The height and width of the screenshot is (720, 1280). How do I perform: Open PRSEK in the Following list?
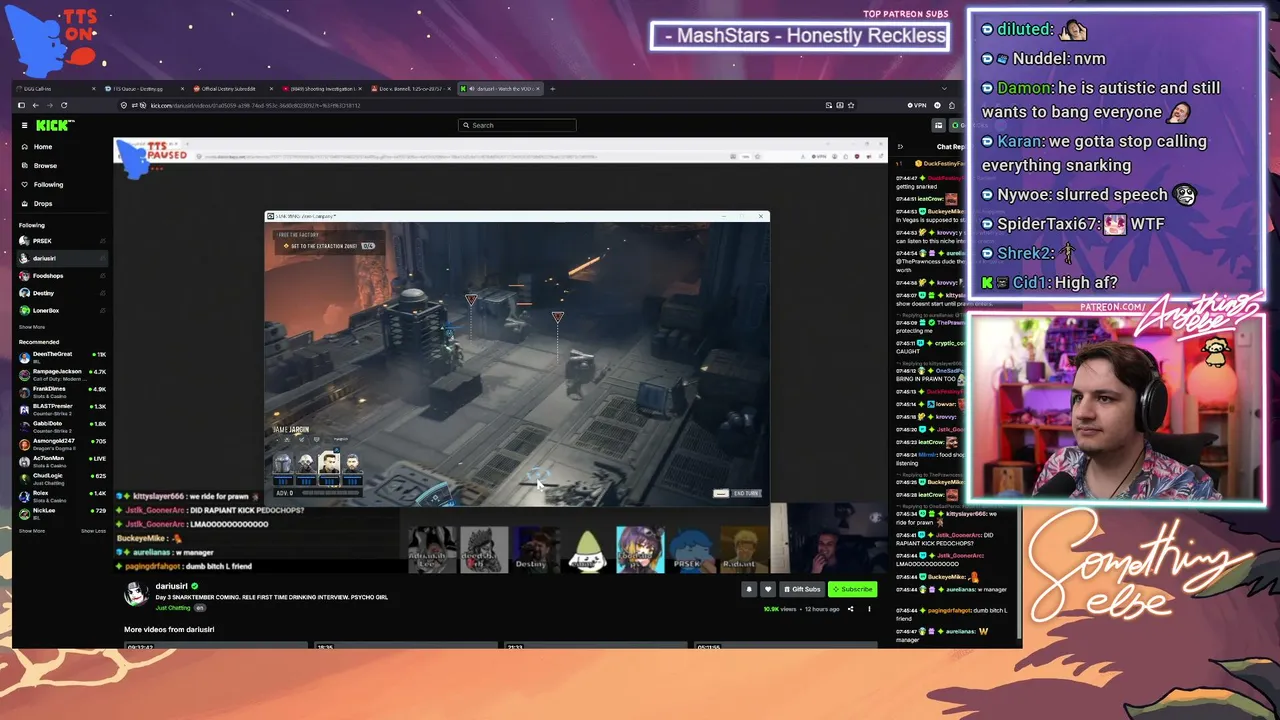coord(62,241)
